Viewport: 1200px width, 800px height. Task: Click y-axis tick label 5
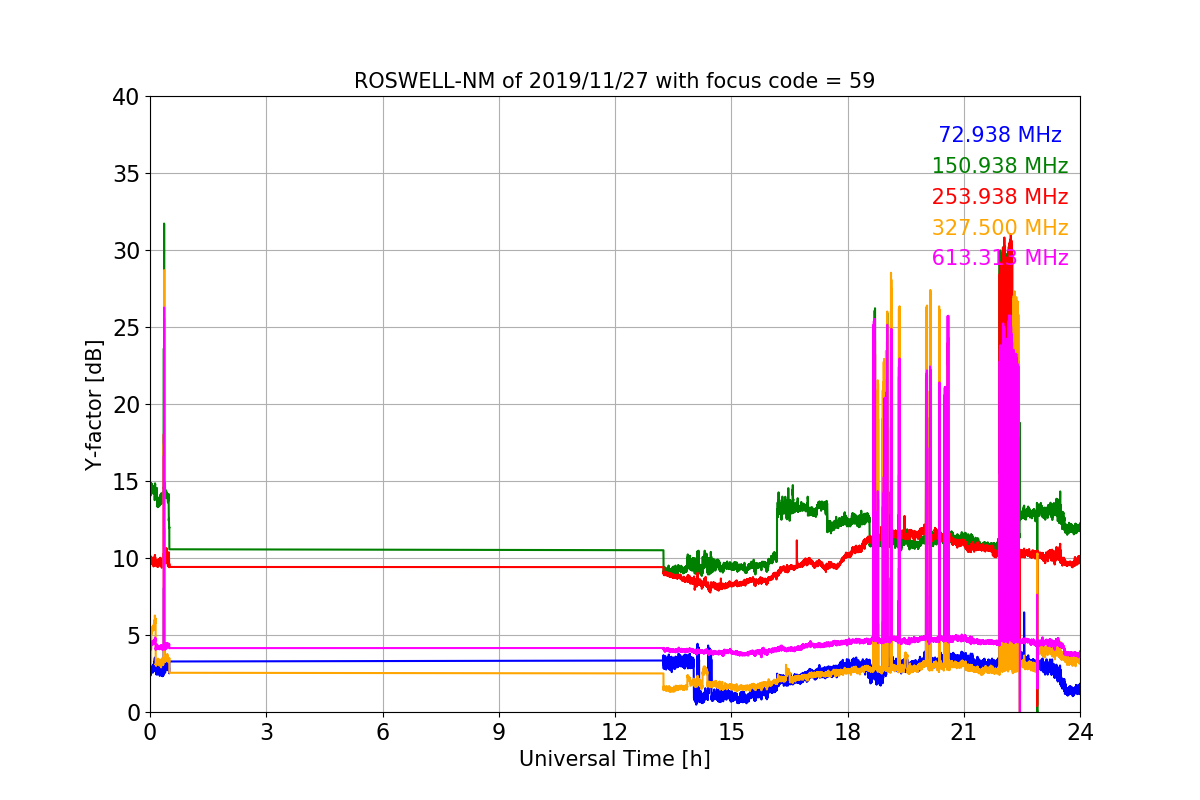(x=132, y=636)
